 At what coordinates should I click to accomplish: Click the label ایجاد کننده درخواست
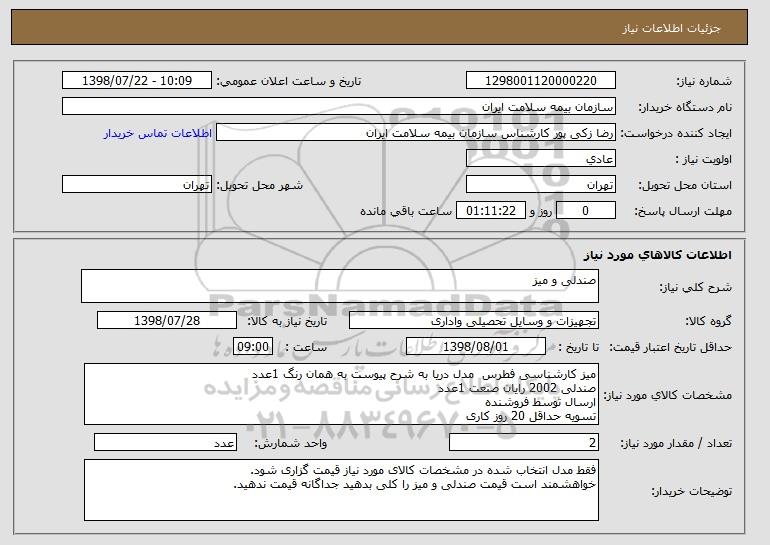(676, 134)
